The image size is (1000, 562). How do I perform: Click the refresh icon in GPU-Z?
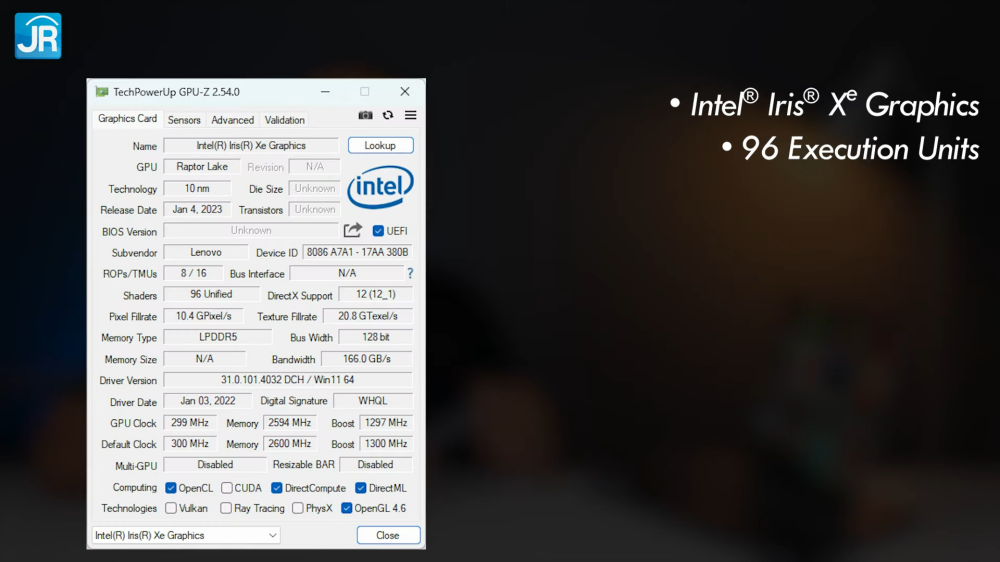point(388,115)
